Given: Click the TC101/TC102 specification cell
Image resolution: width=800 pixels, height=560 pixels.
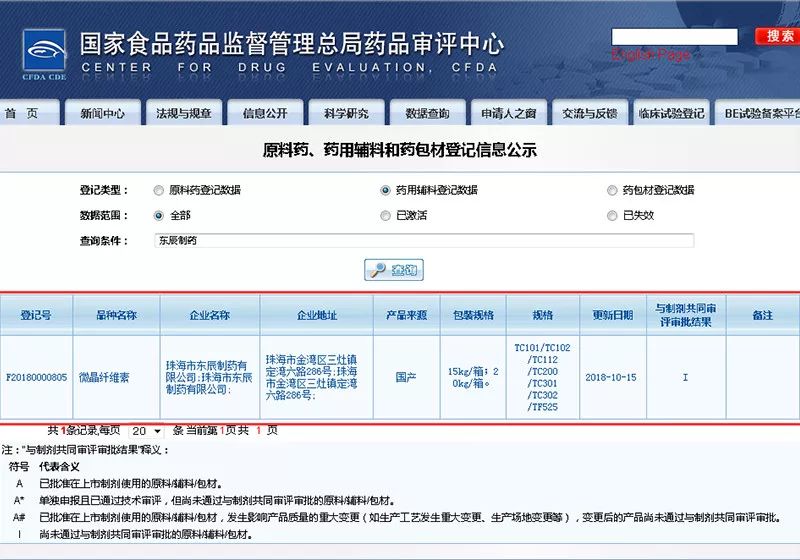Looking at the screenshot, I should (543, 377).
